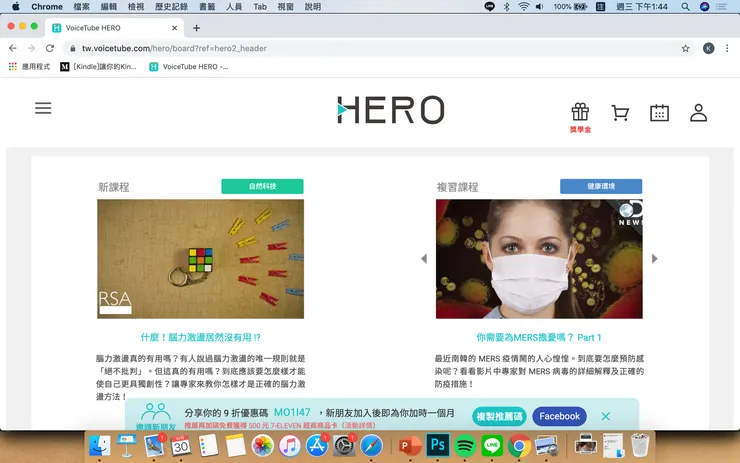Launch Siri from the menu bar
This screenshot has width=740, height=463.
pyautogui.click(x=705, y=7)
